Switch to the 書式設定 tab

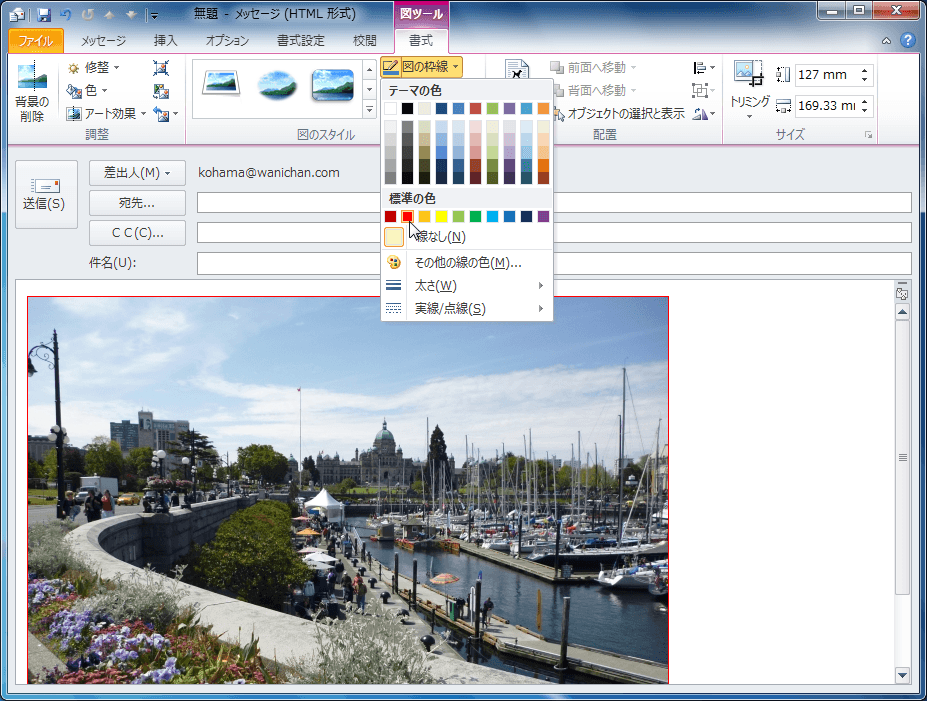click(300, 40)
